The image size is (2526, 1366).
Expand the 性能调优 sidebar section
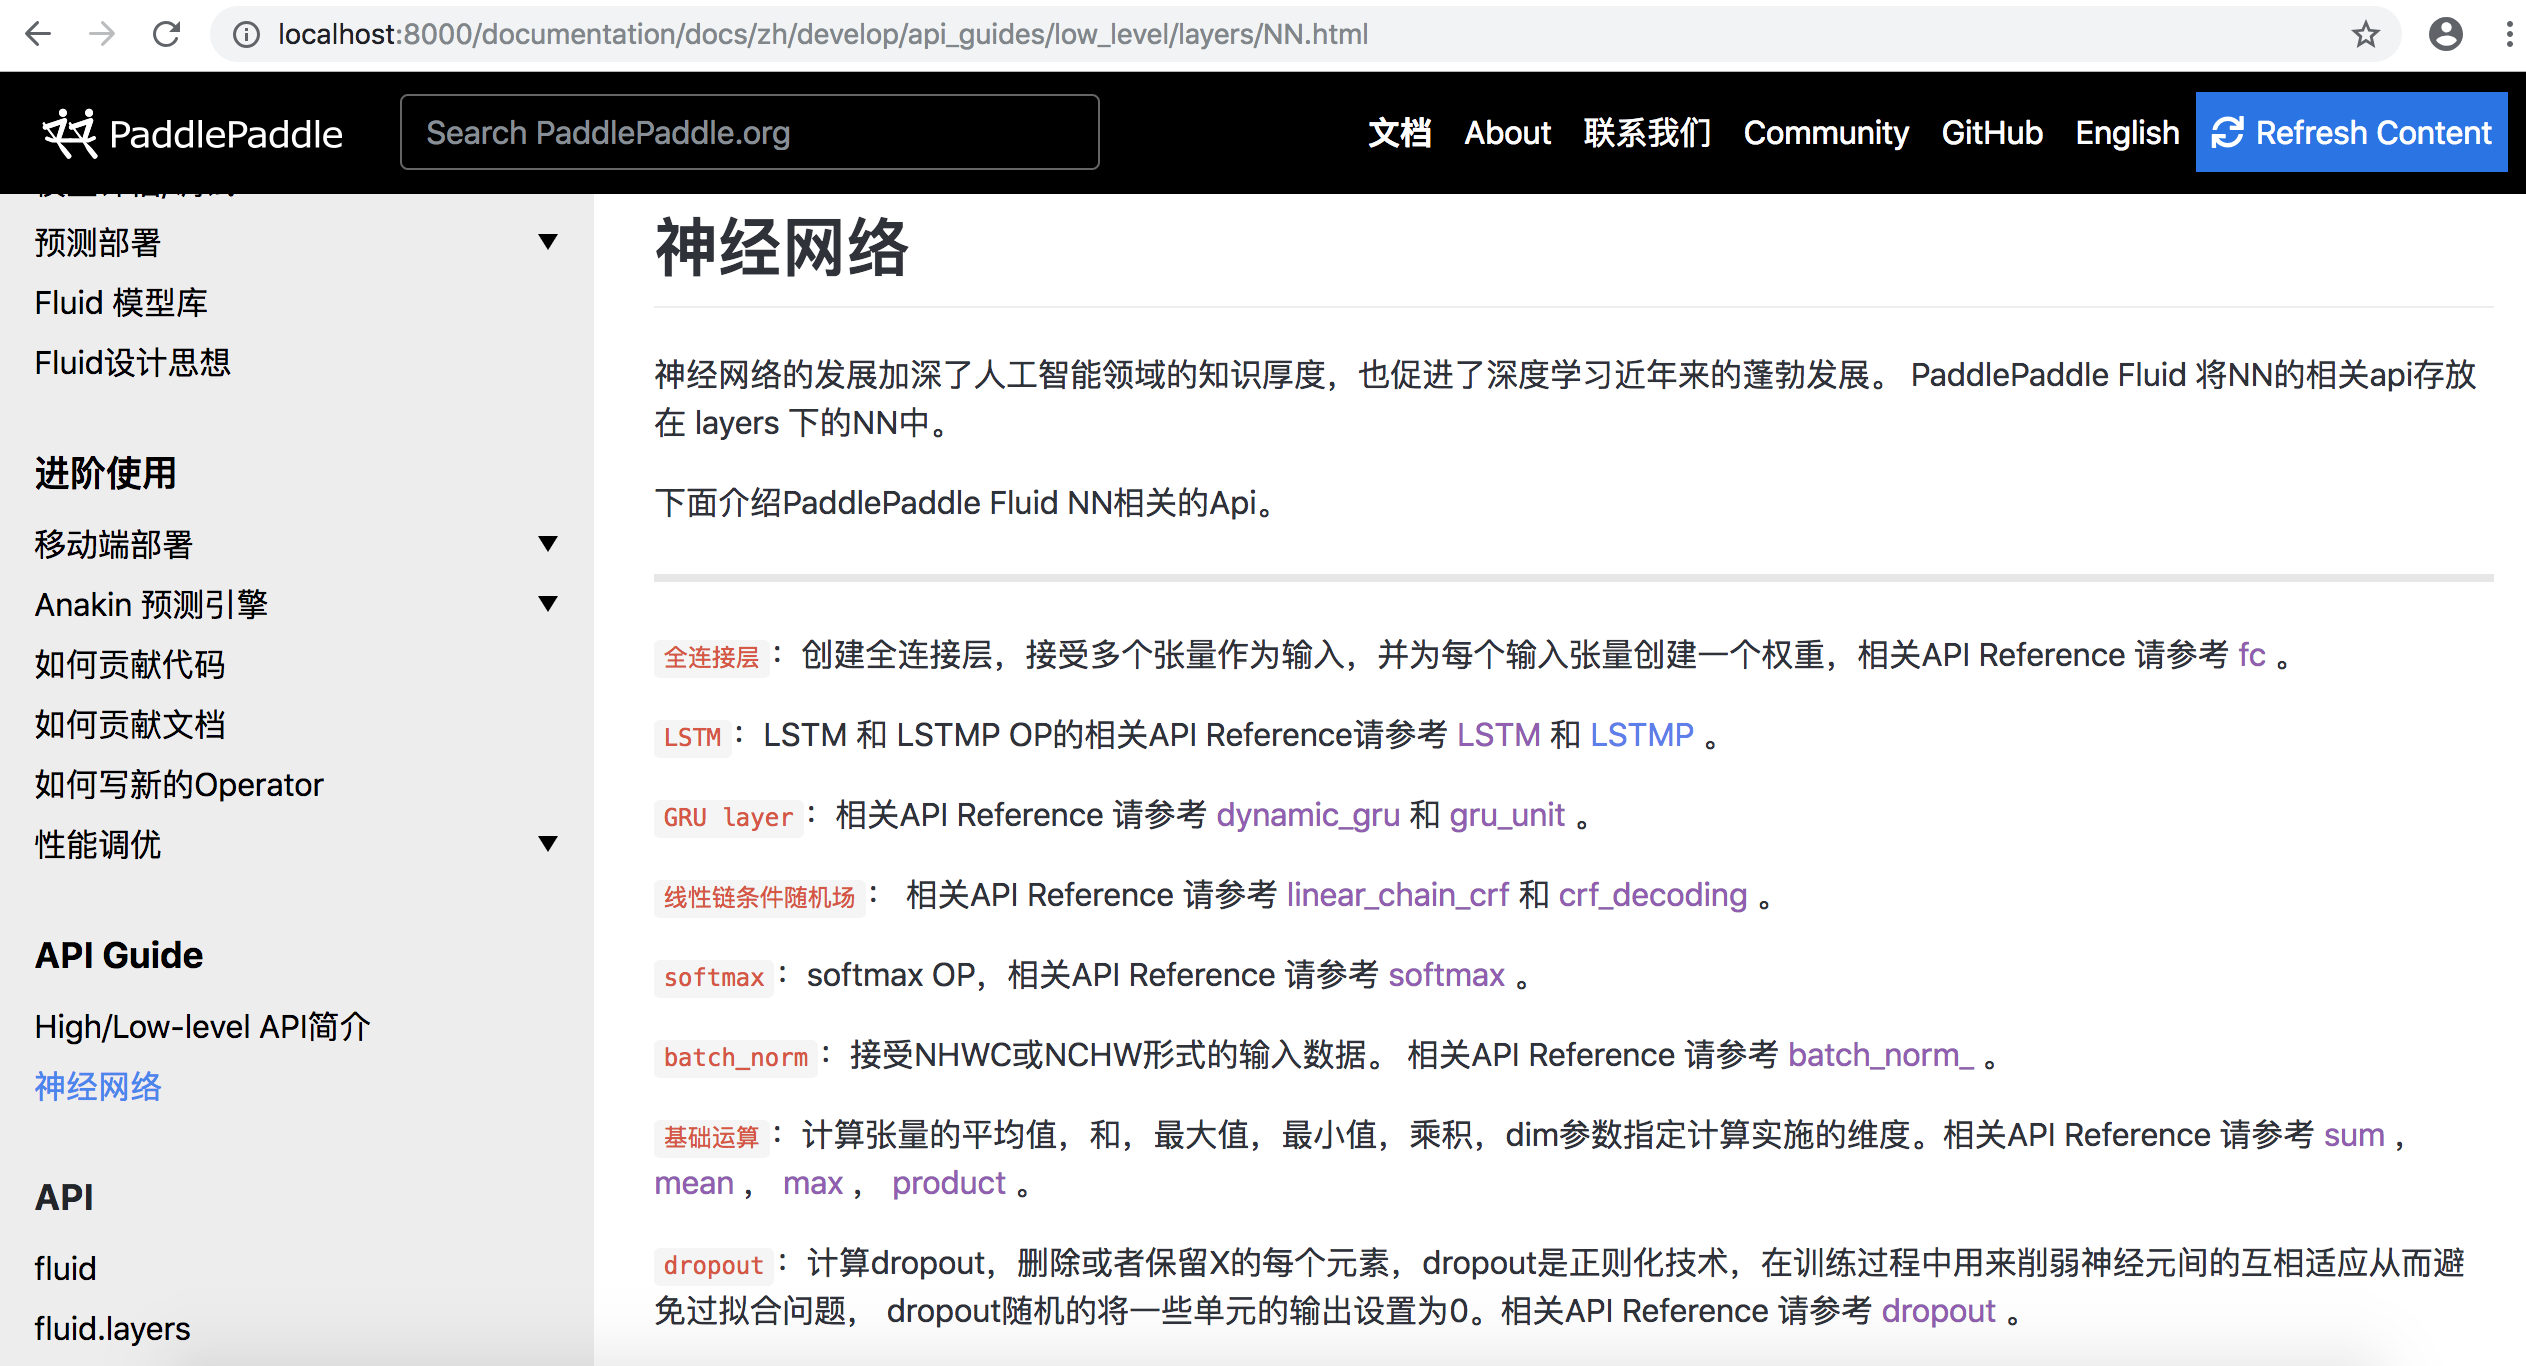tap(547, 844)
